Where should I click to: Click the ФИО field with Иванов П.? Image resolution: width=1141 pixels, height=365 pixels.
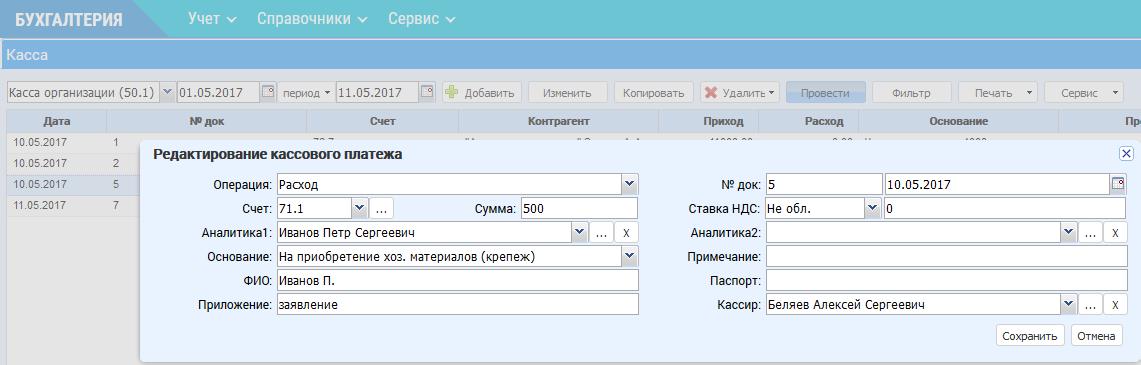click(457, 281)
